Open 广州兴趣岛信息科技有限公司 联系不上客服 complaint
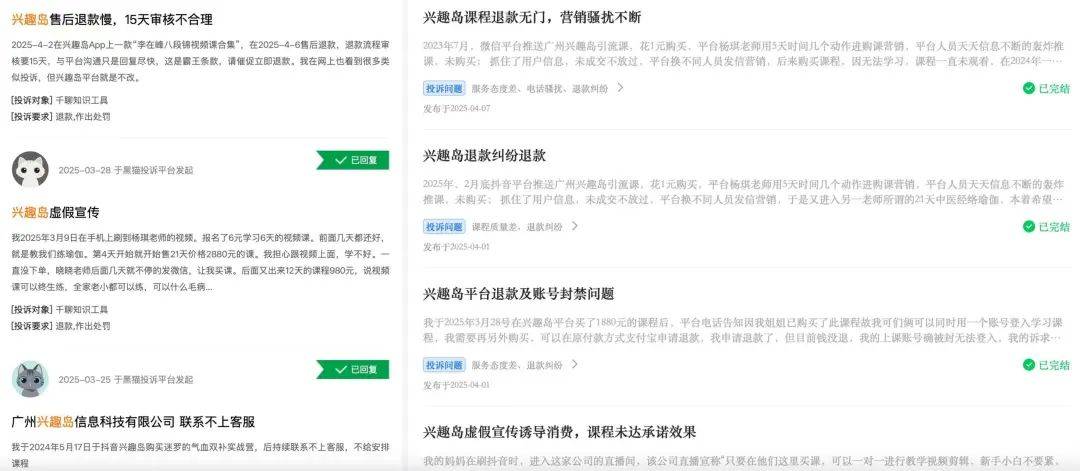 coord(134,421)
